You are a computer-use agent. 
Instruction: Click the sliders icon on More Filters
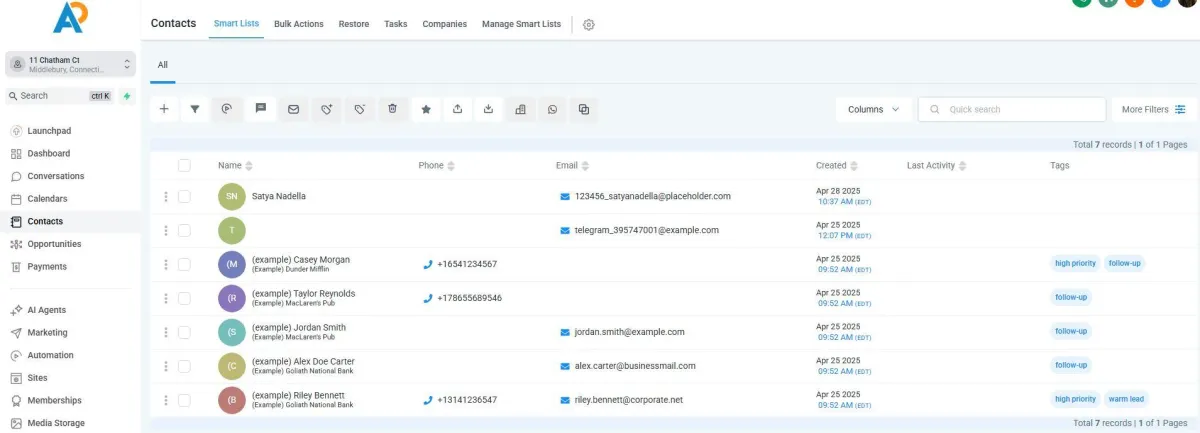(x=1180, y=110)
